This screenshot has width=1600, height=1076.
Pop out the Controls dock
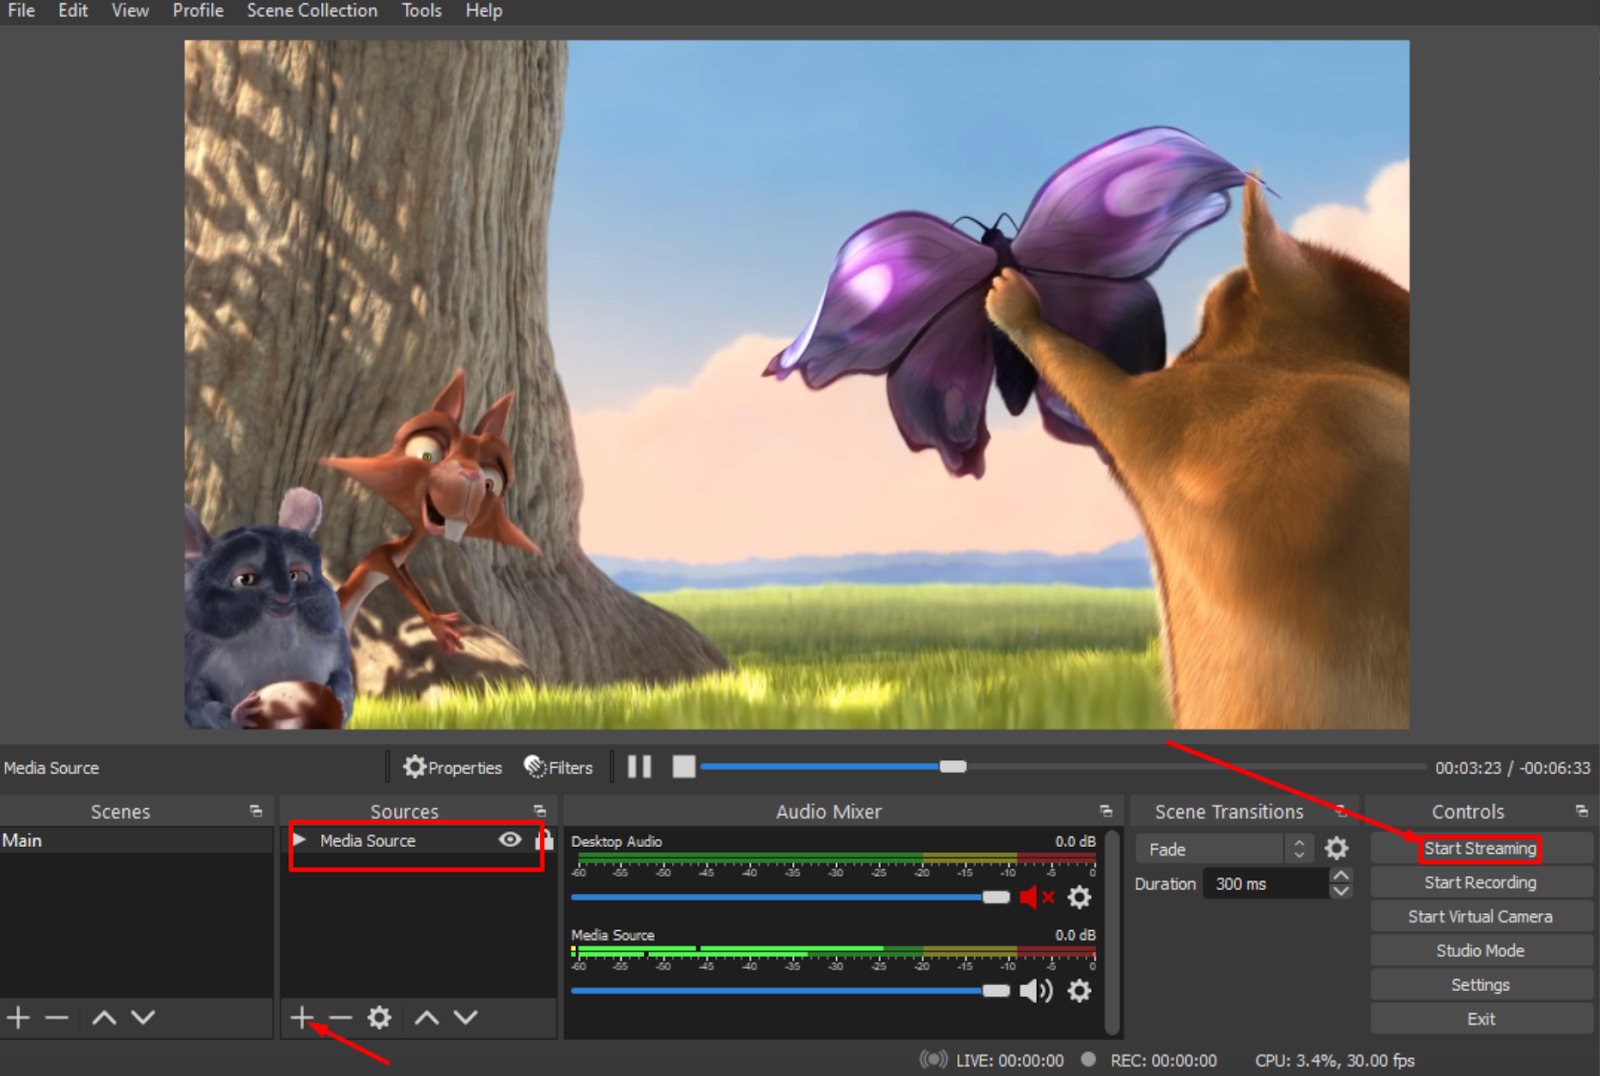tap(1581, 811)
